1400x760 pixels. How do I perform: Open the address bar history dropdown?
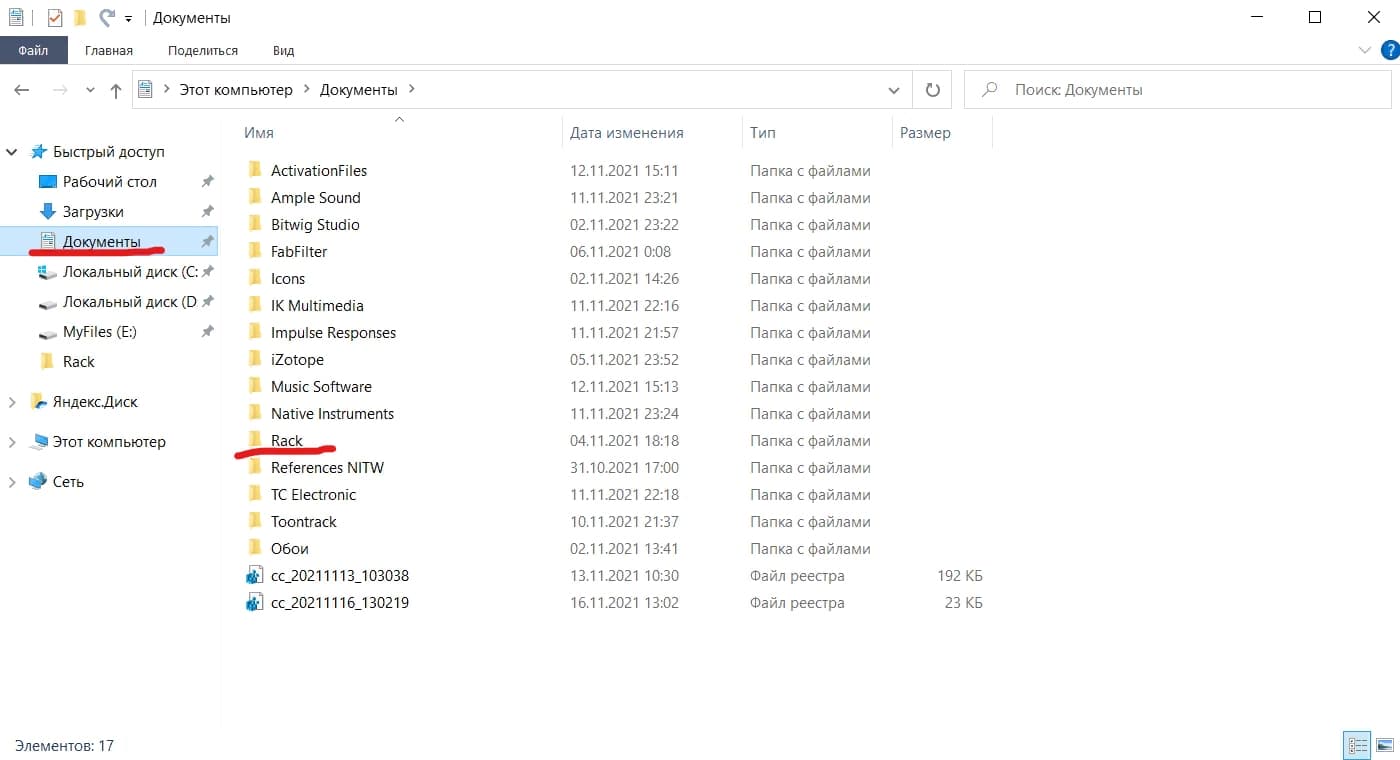[x=893, y=90]
